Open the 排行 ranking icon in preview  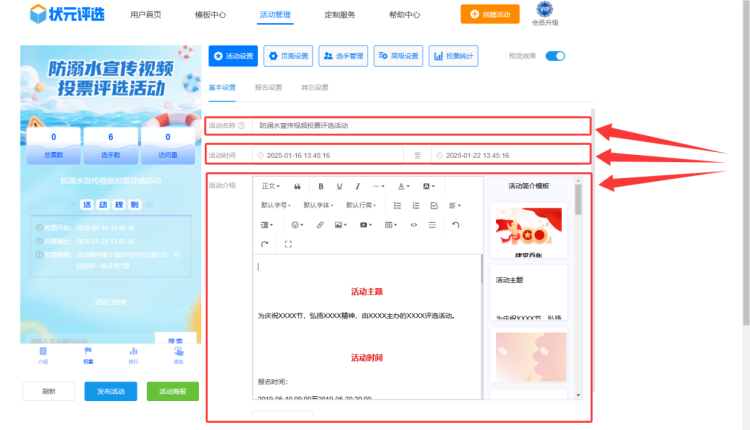133,353
